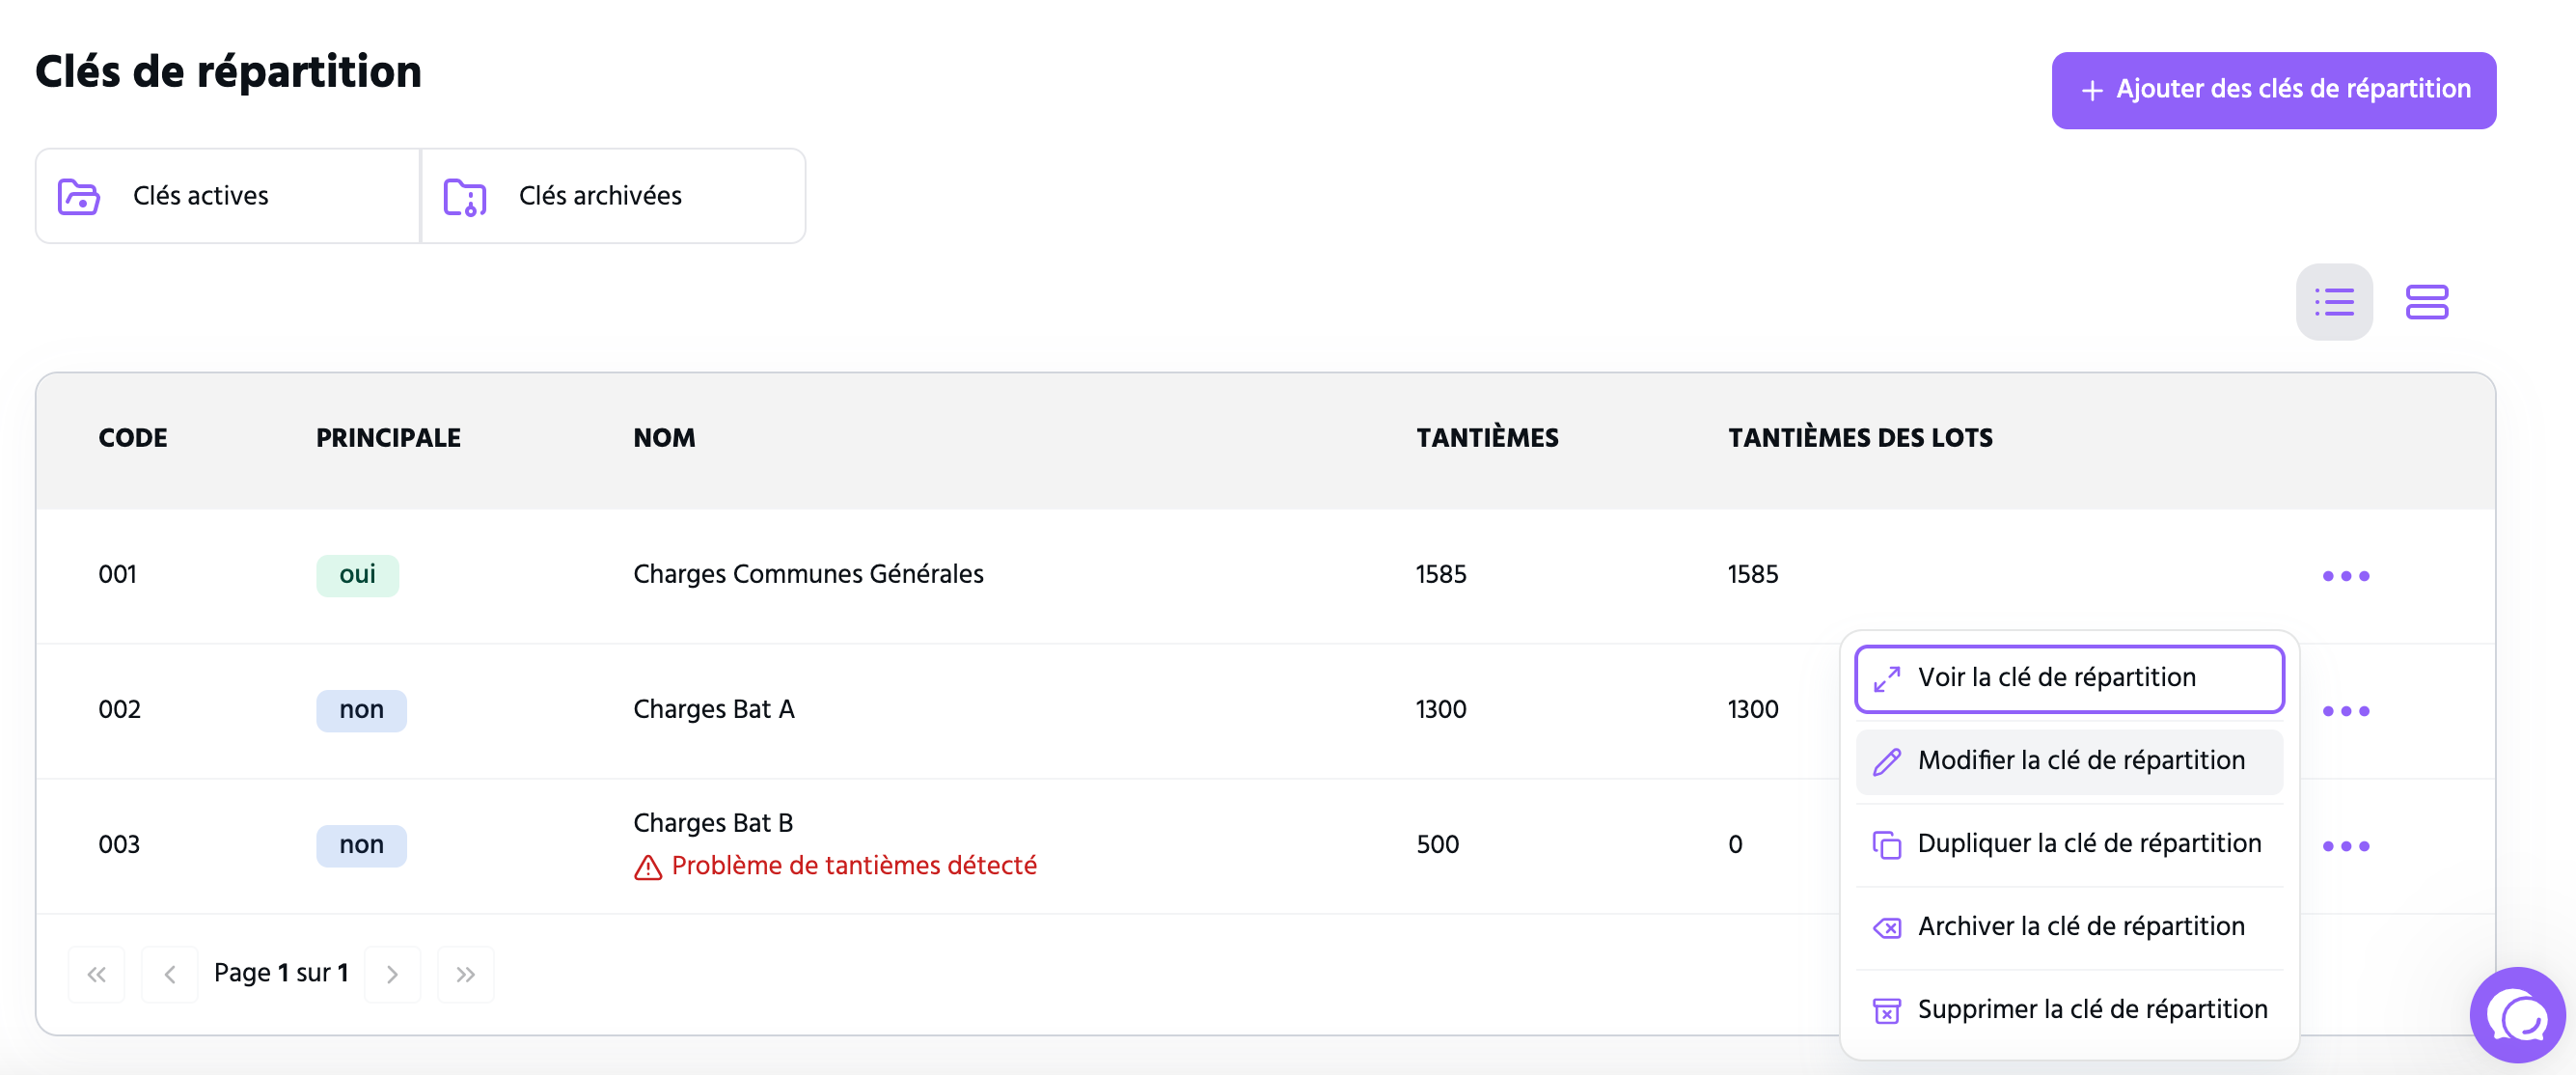Open actions menu for Charges Bat B
The image size is (2576, 1075).
2345,846
